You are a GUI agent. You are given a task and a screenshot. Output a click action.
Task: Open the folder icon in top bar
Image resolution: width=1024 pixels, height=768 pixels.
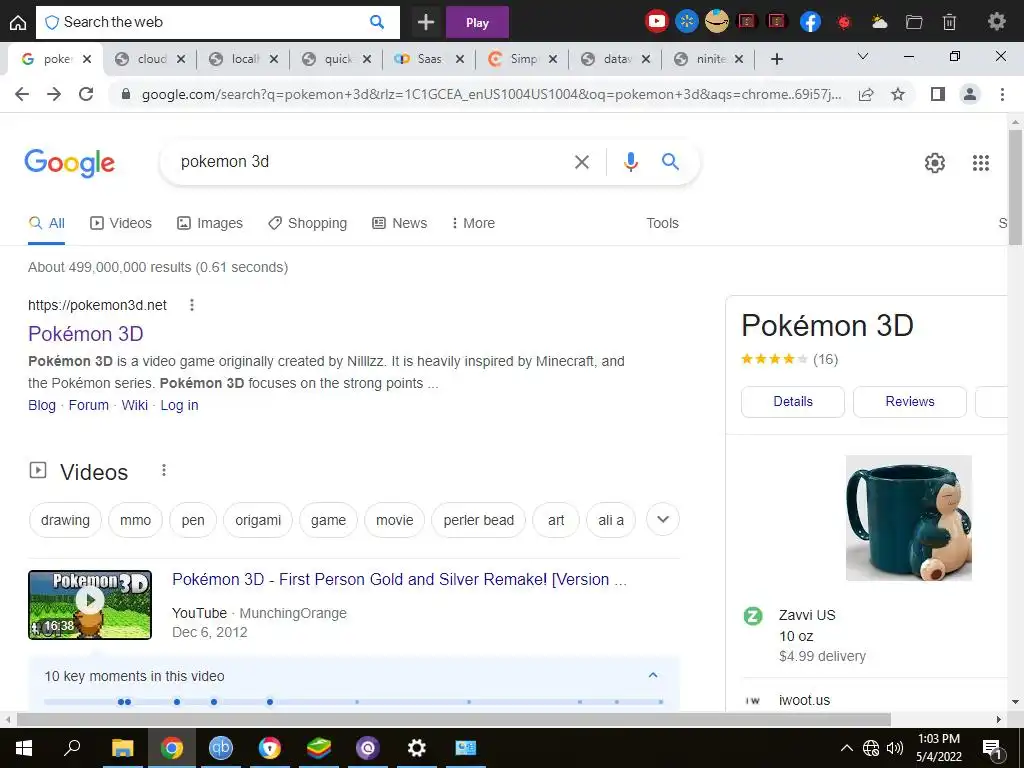pos(914,22)
